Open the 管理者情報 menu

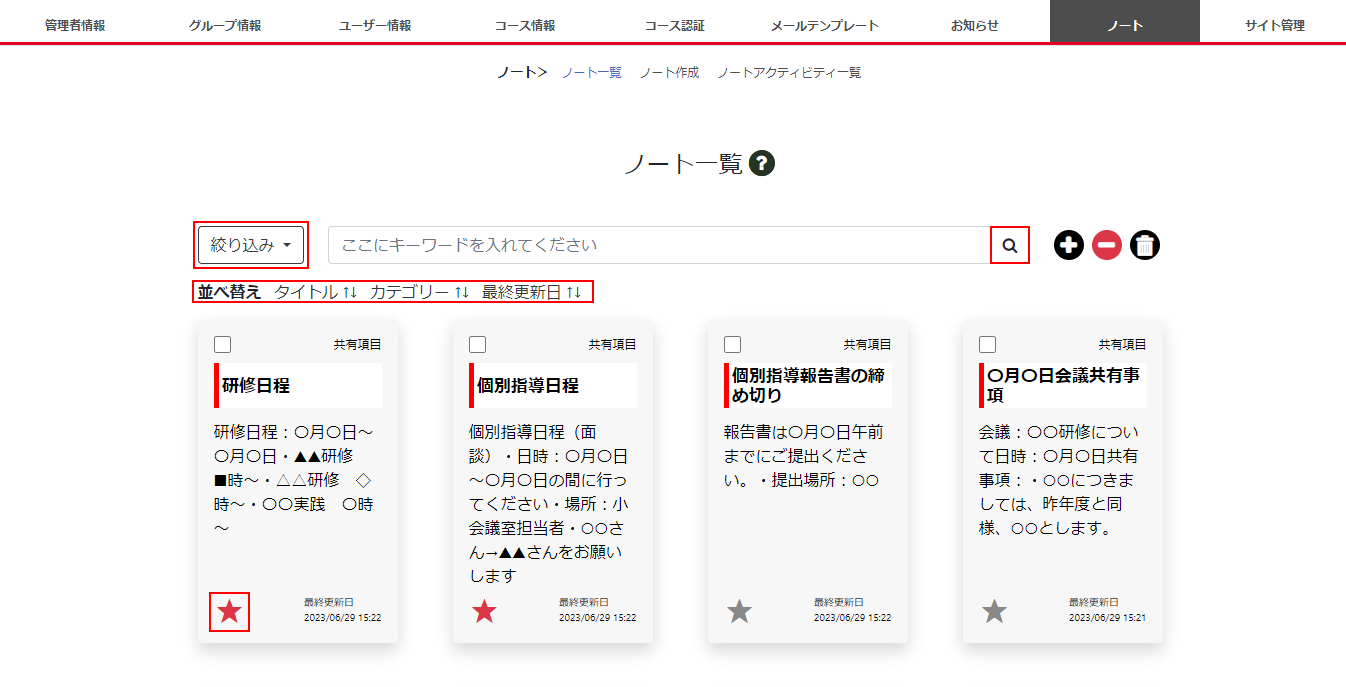75,25
